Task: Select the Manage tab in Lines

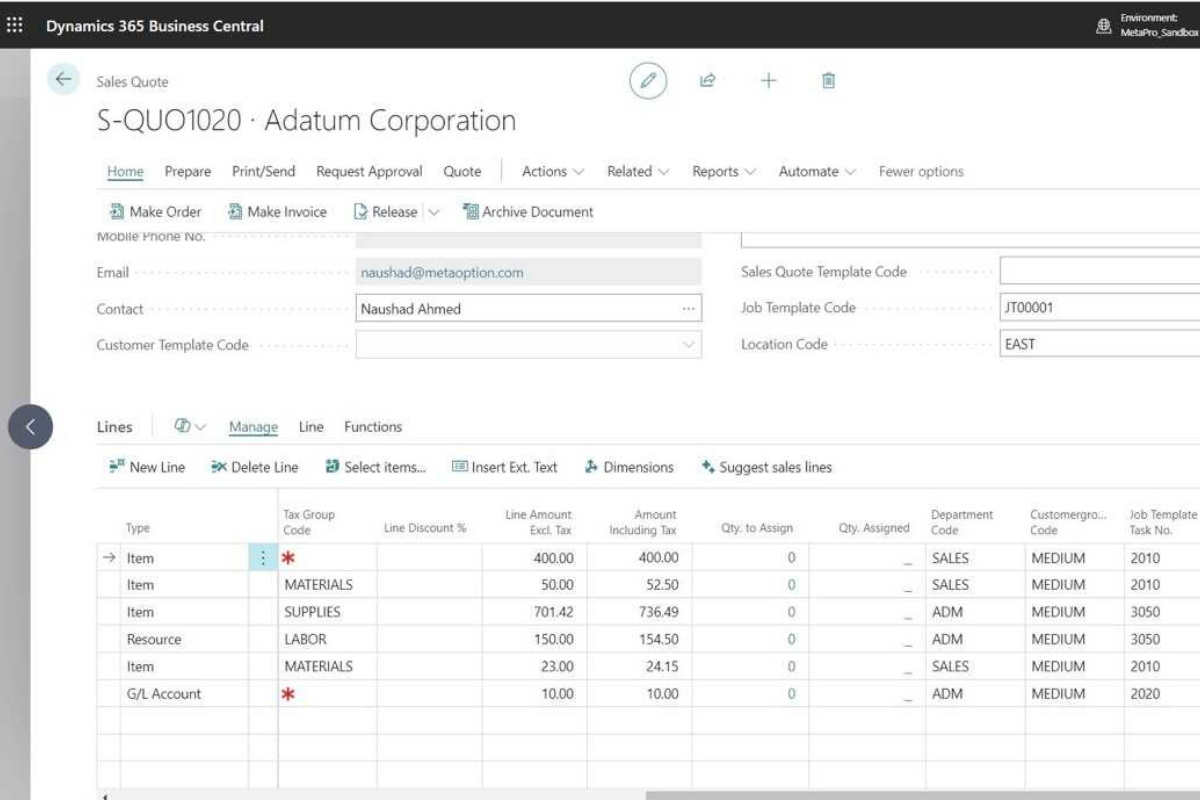Action: click(x=253, y=427)
